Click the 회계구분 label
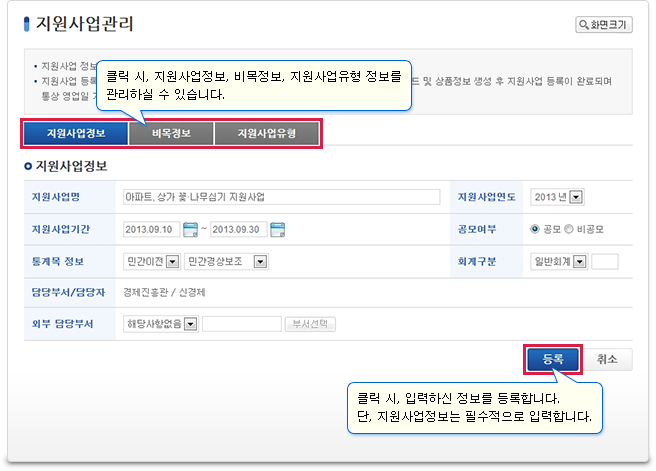 tap(477, 261)
